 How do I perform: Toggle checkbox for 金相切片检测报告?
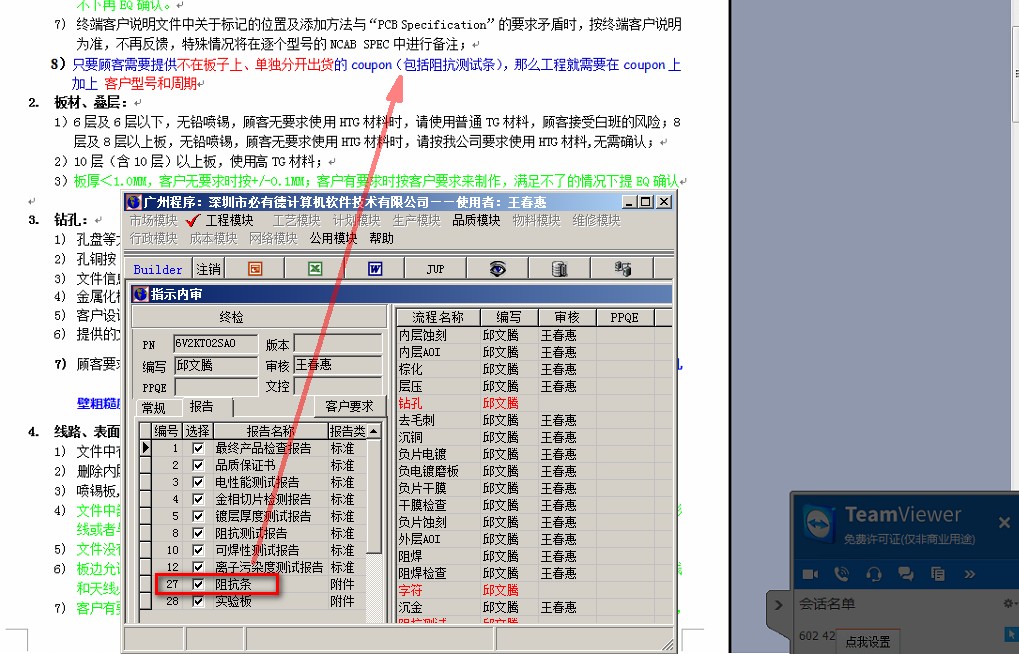point(198,499)
